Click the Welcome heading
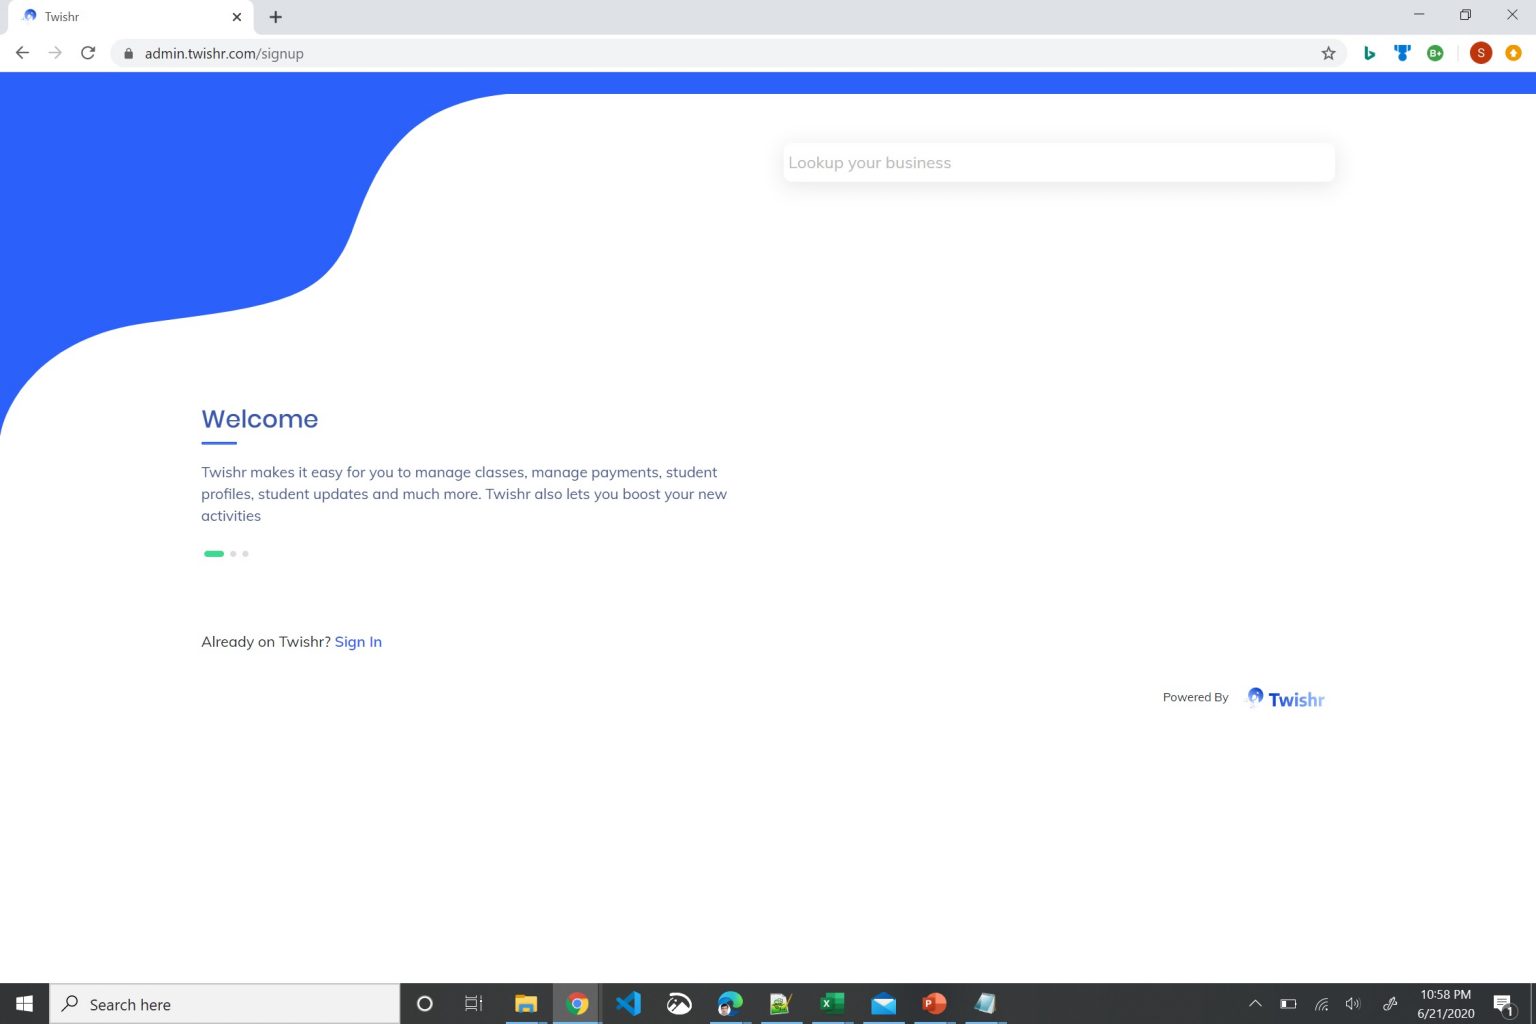1536x1024 pixels. coord(260,419)
